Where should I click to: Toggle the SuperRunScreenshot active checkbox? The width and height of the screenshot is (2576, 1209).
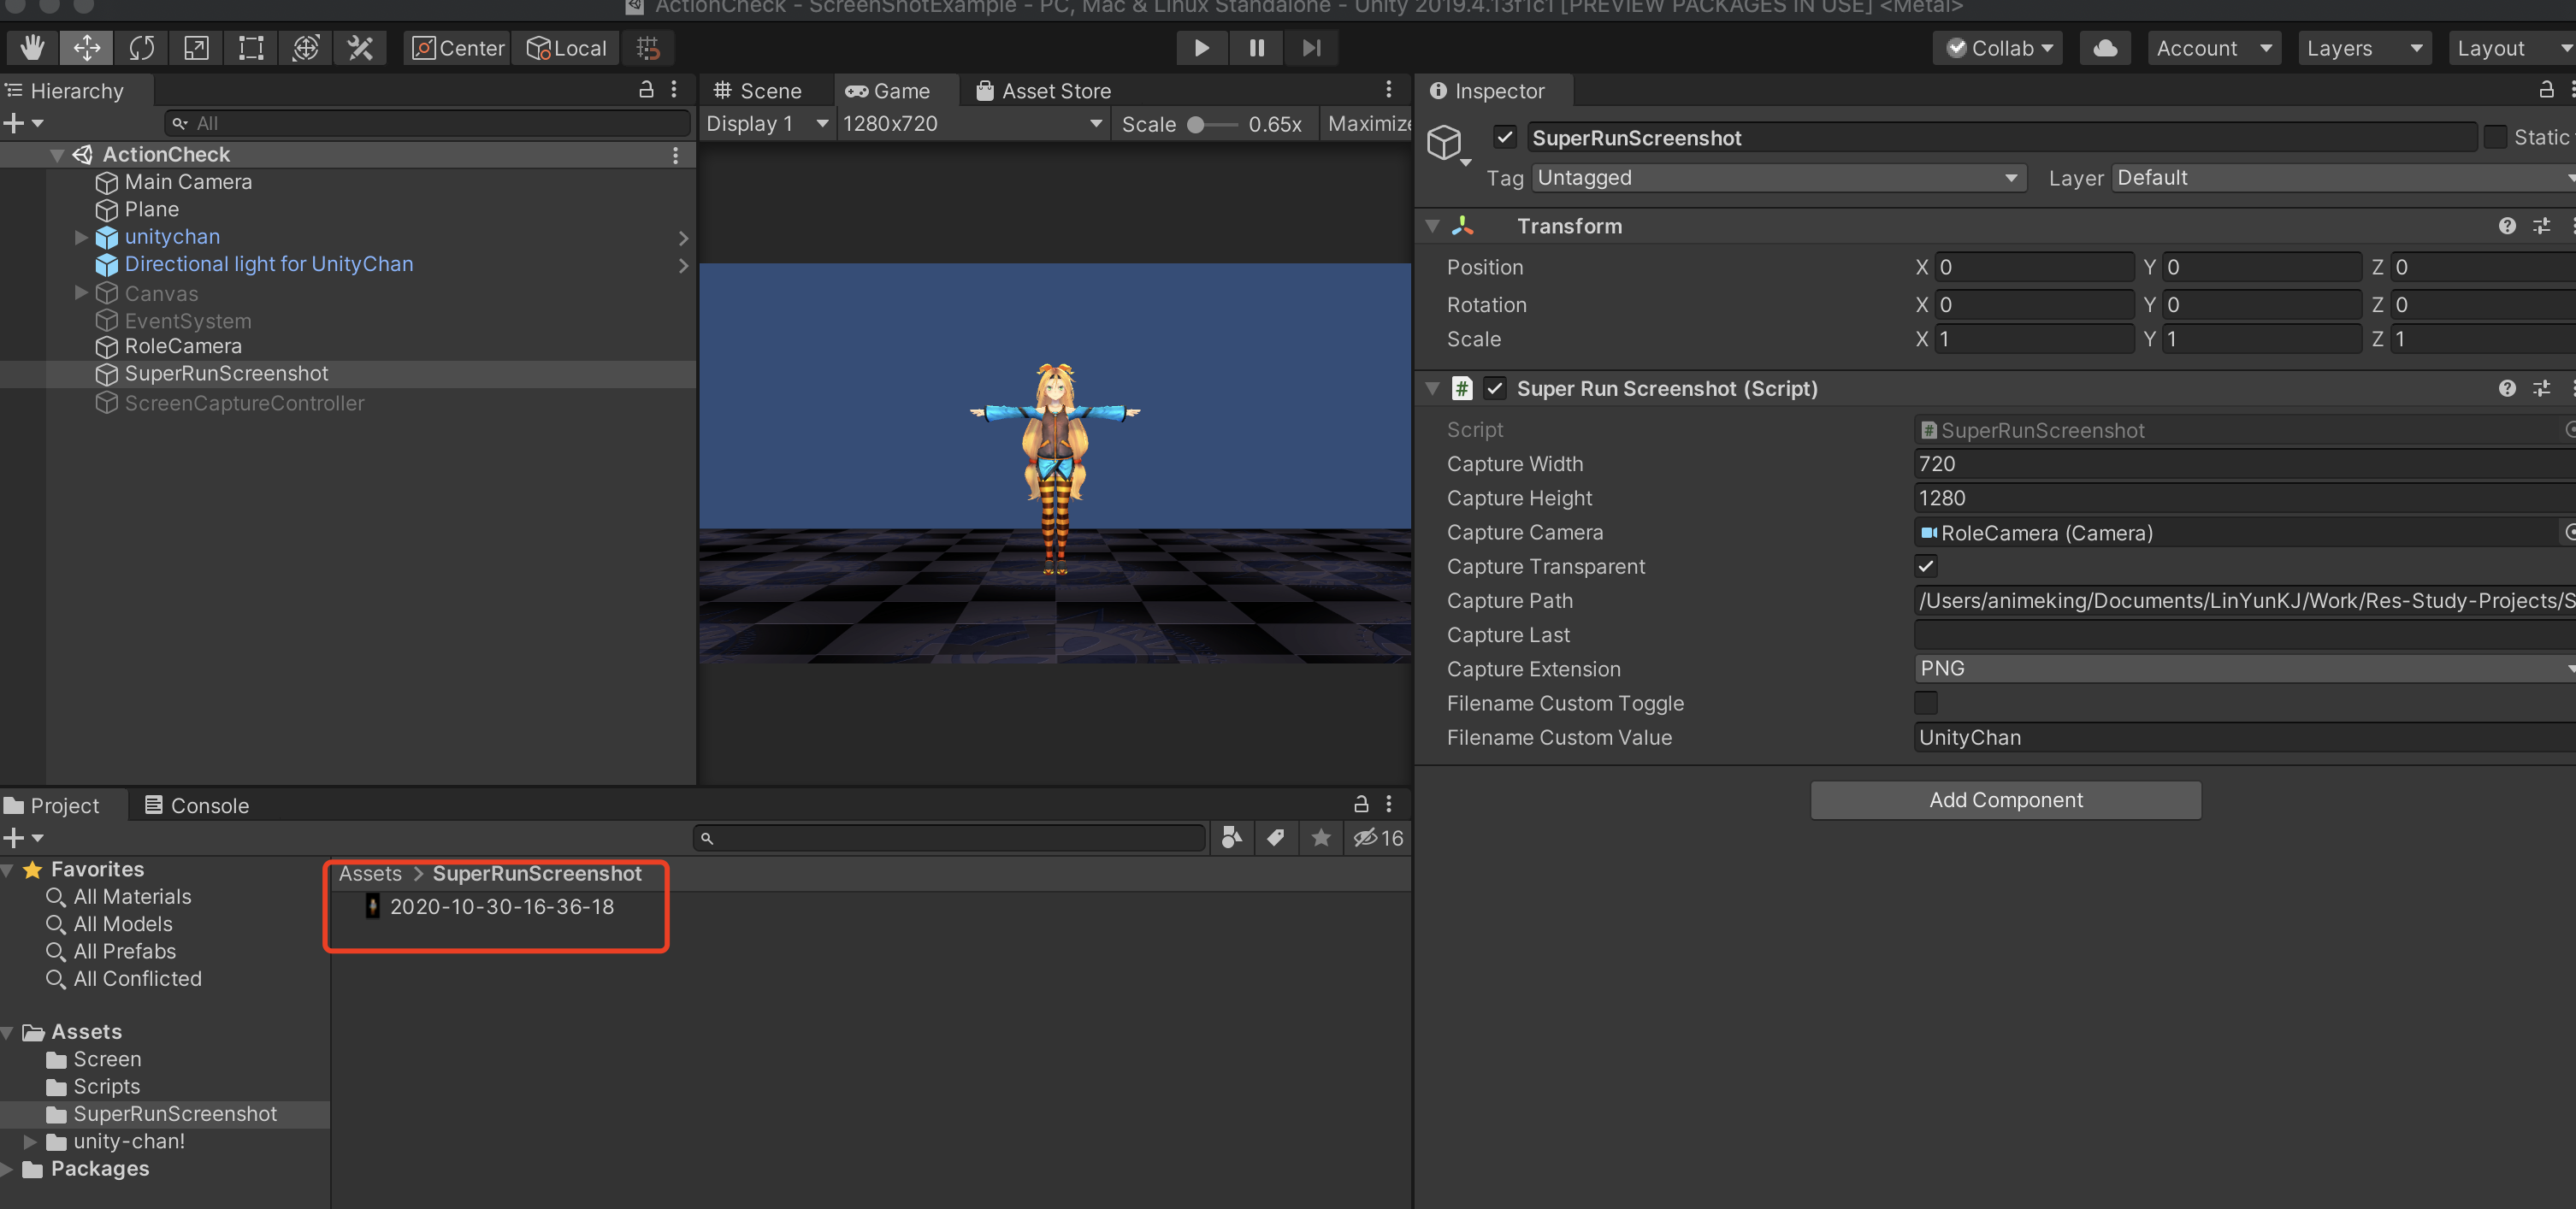point(1504,138)
